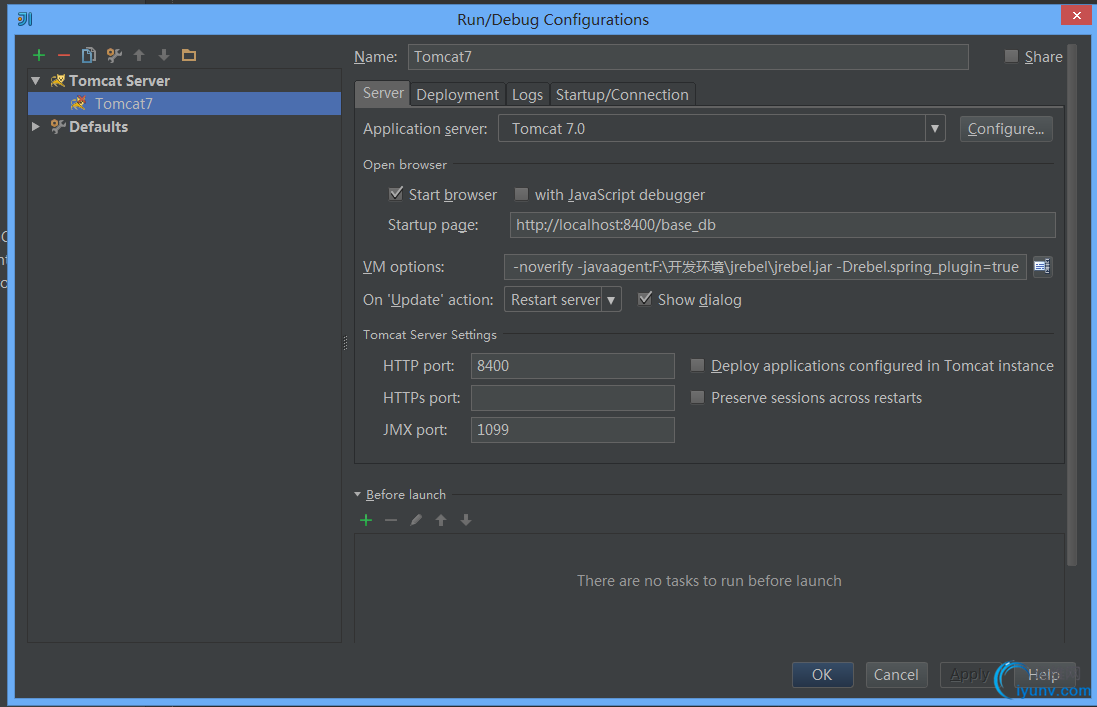1097x707 pixels.
Task: Click the Startup page URL field
Action: [782, 224]
